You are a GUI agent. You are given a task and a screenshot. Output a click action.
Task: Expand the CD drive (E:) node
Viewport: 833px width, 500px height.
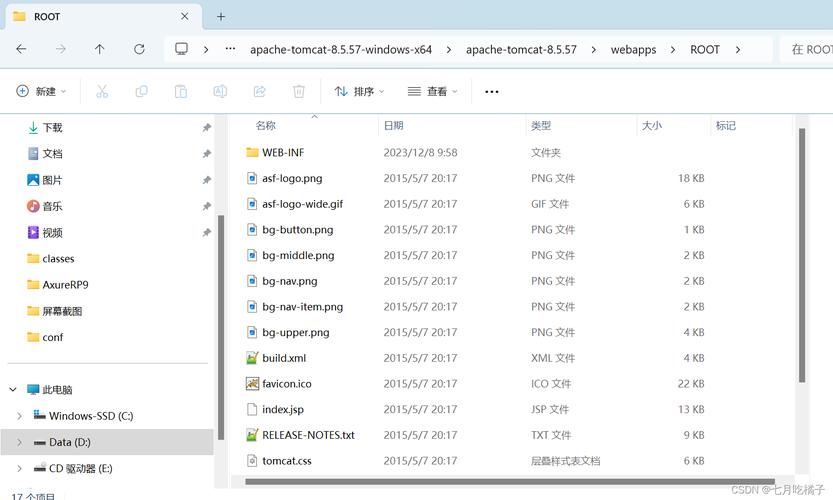point(20,468)
